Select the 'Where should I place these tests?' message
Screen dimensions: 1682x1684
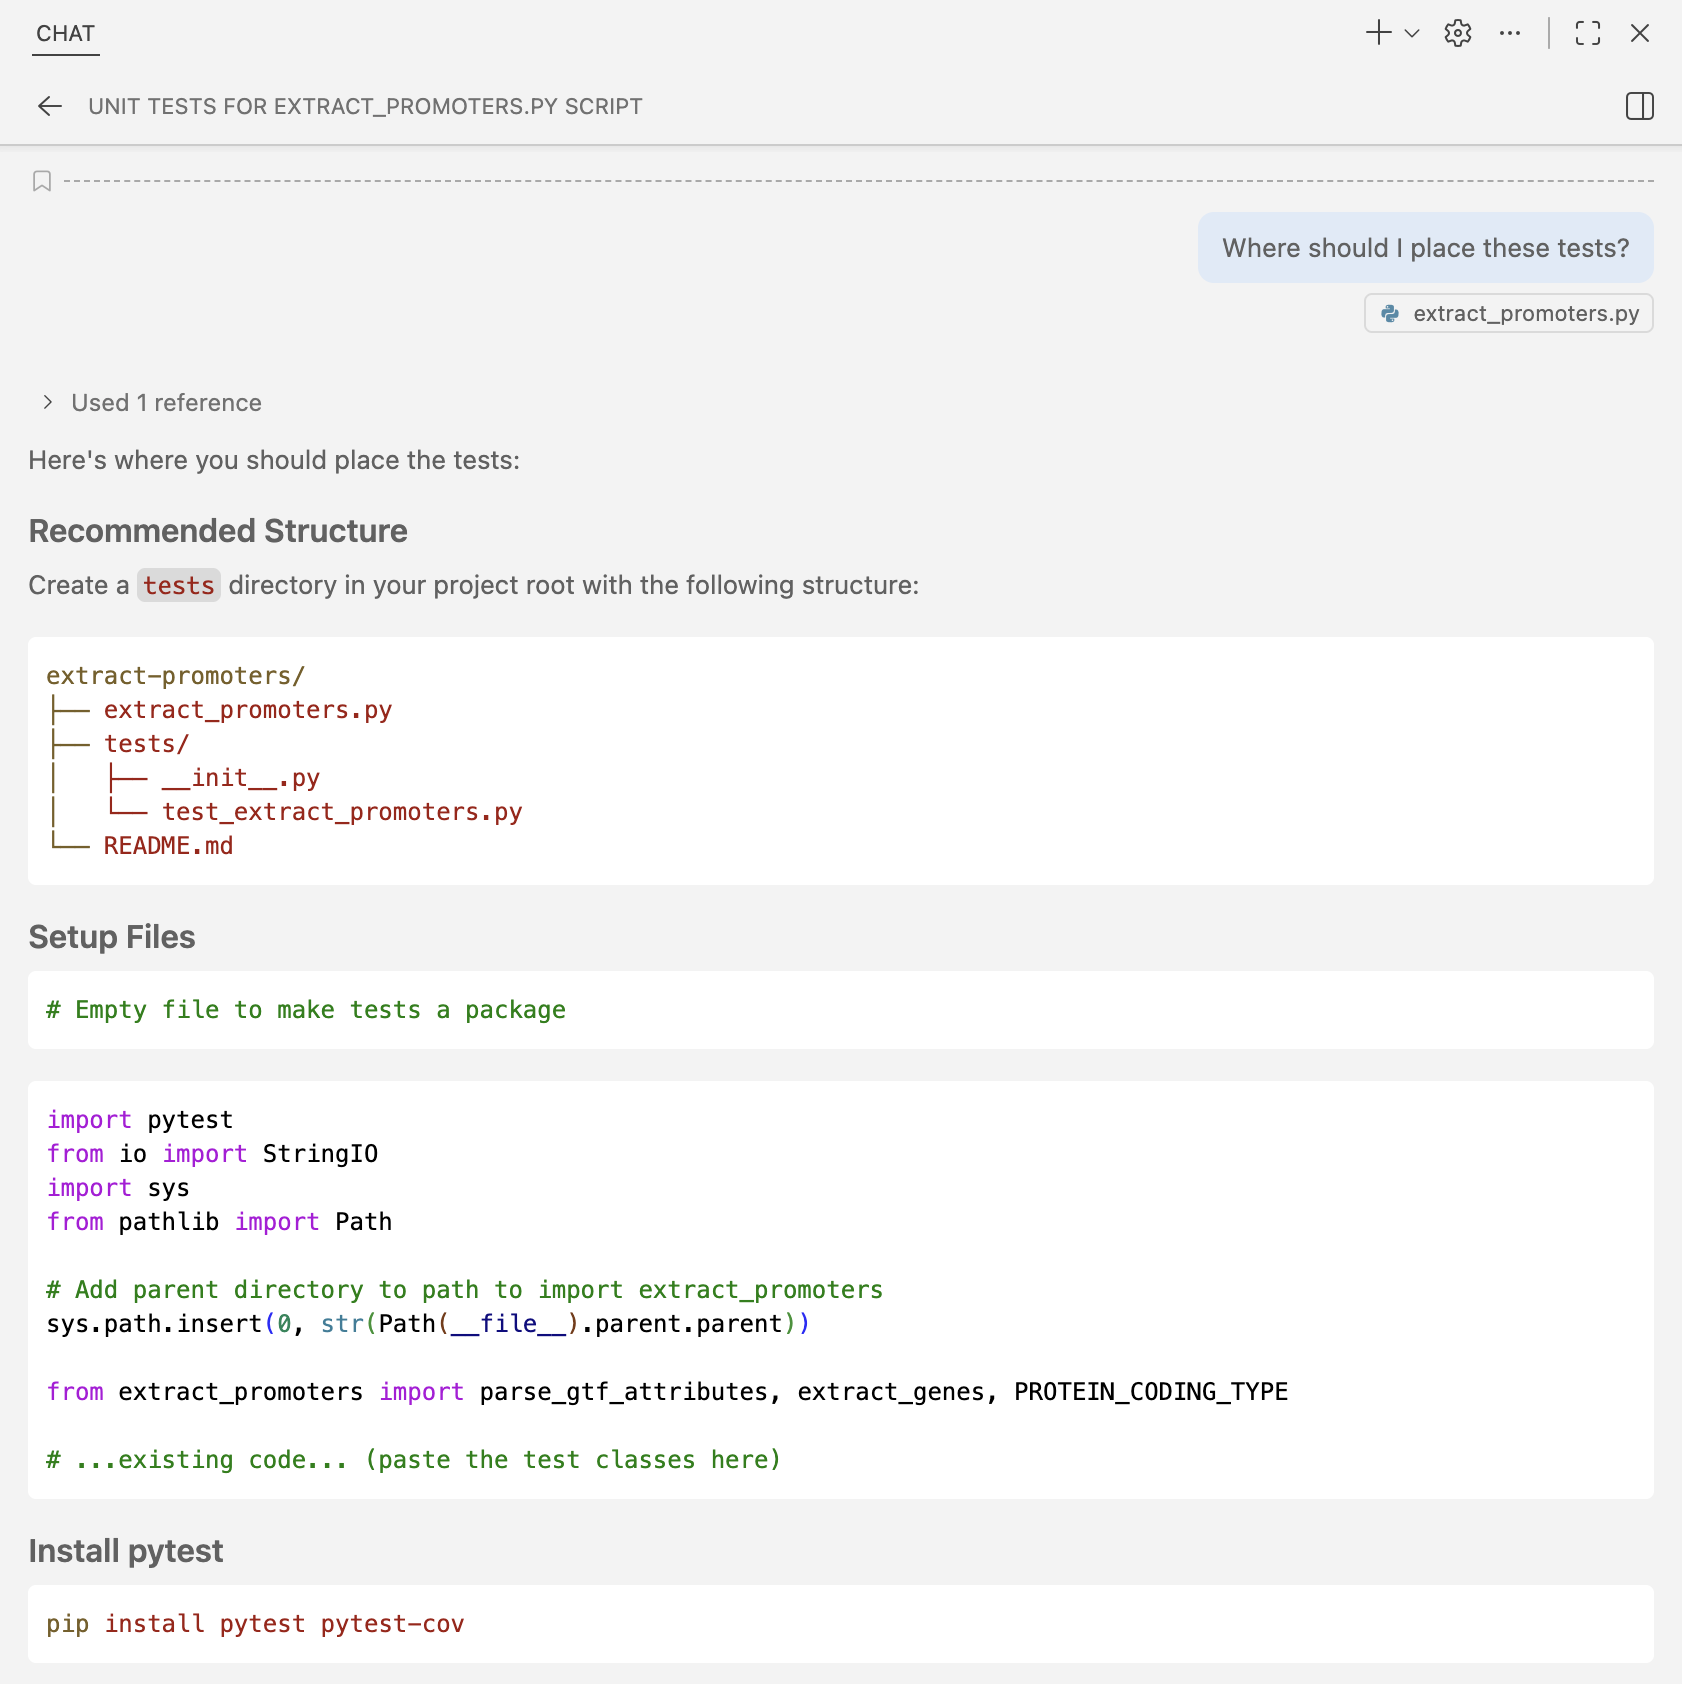[1425, 248]
